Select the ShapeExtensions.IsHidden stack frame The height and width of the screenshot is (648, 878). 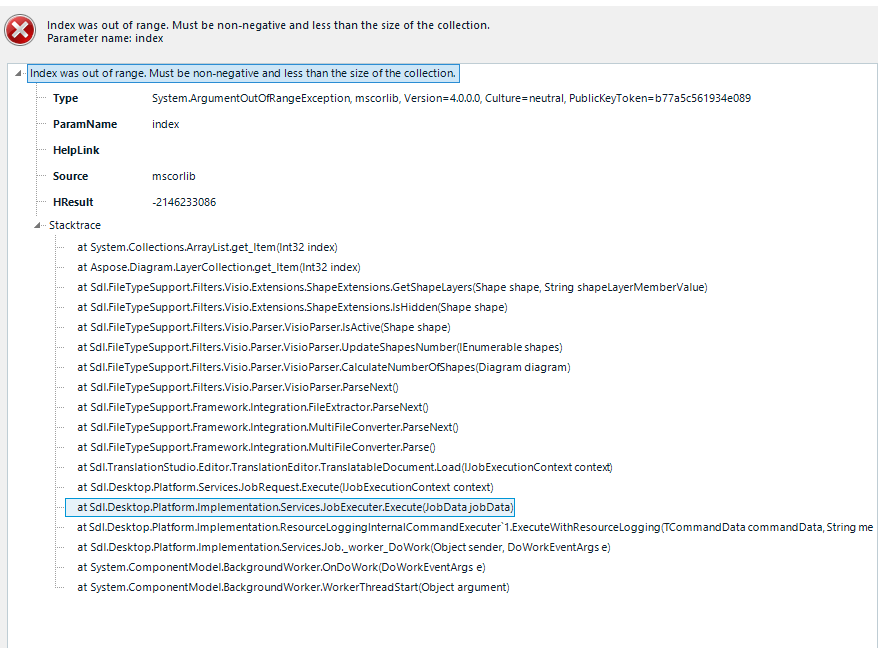(292, 307)
